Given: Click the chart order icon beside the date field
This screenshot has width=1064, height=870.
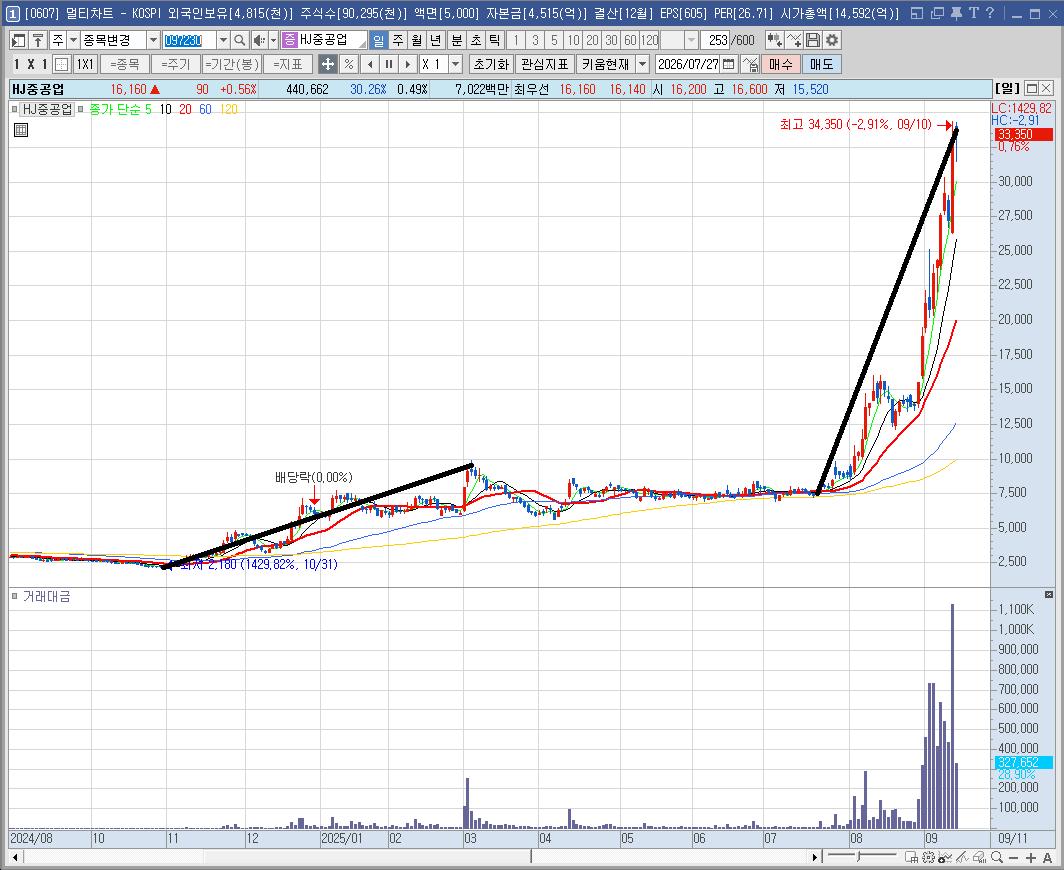Looking at the screenshot, I should pyautogui.click(x=750, y=64).
